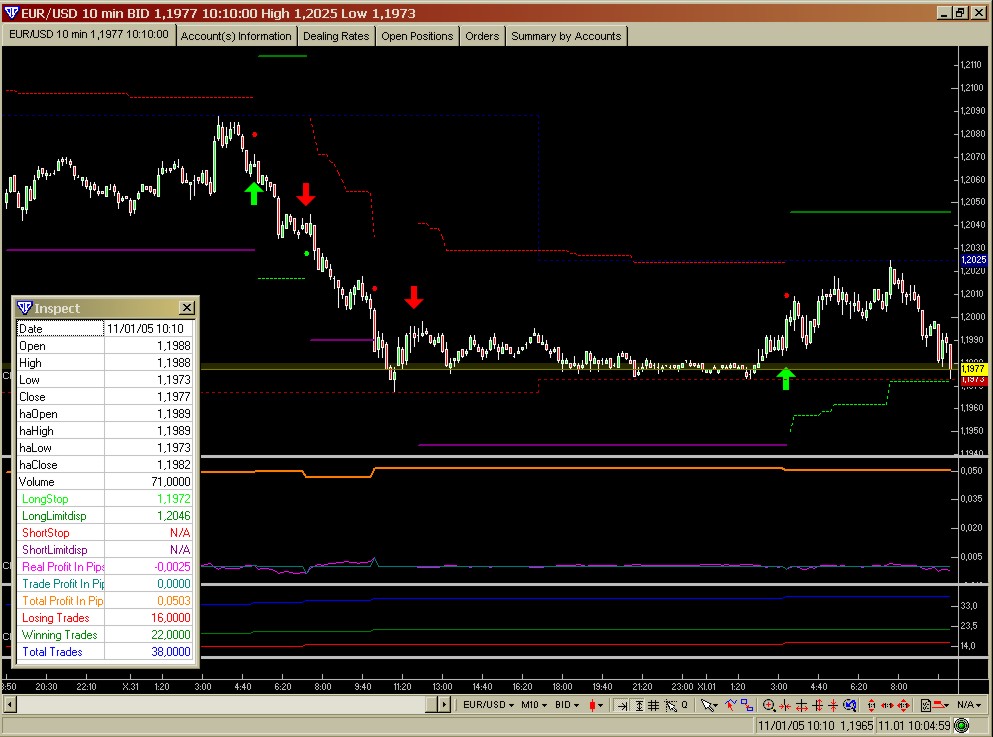Select the Date field in Inspect panel

point(60,328)
